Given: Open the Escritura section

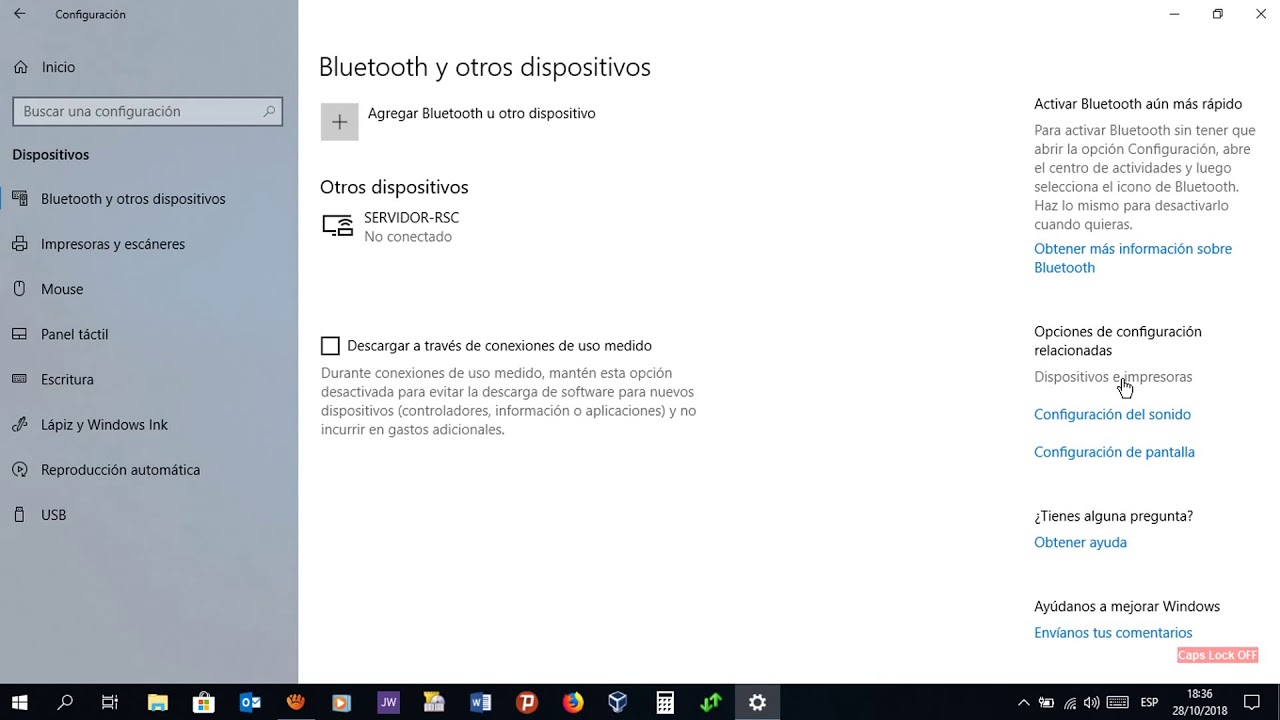Looking at the screenshot, I should point(67,379).
